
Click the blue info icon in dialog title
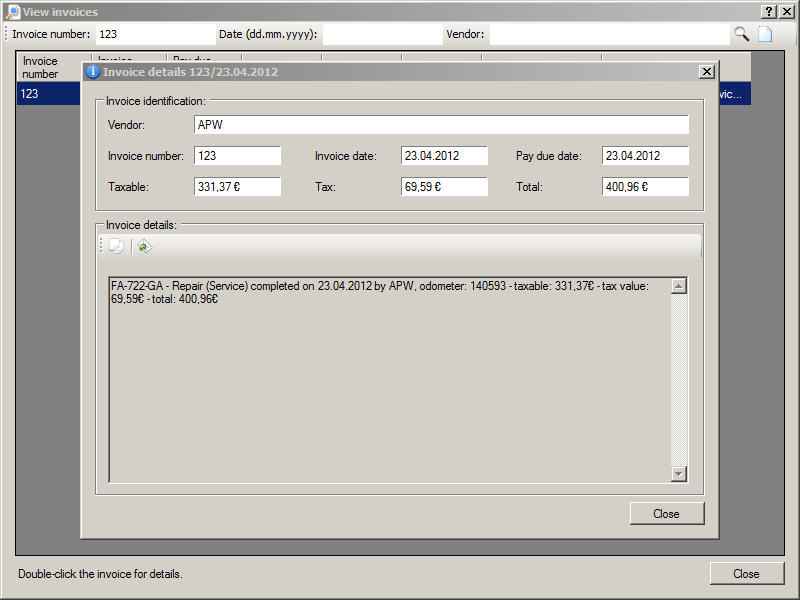pyautogui.click(x=93, y=72)
